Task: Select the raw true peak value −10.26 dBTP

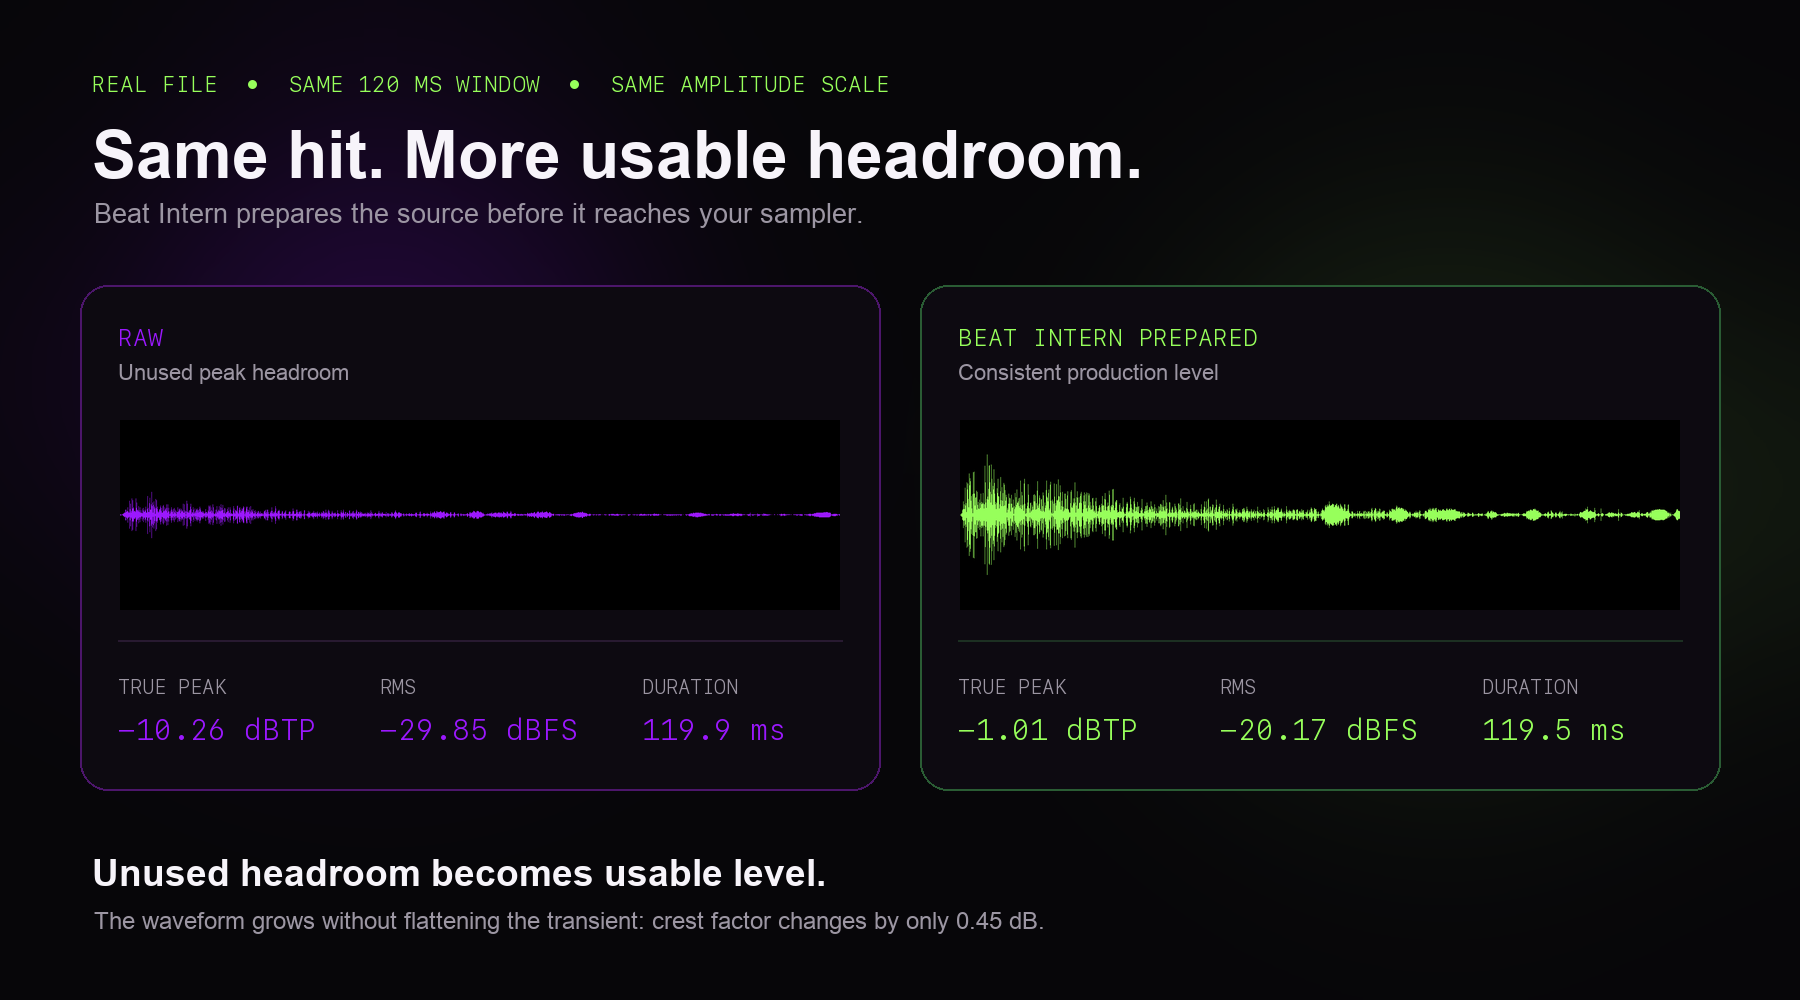Action: click(x=217, y=730)
